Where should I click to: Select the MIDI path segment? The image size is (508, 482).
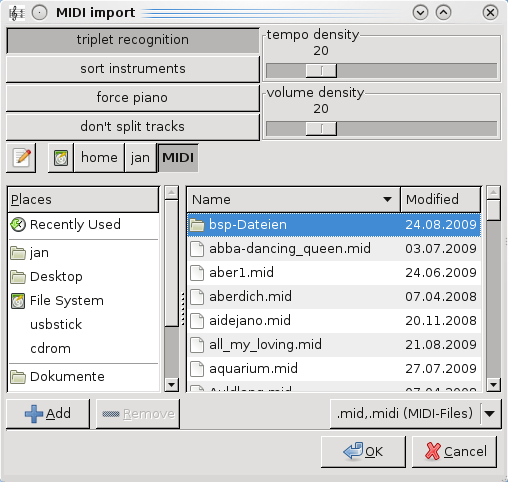click(x=178, y=158)
